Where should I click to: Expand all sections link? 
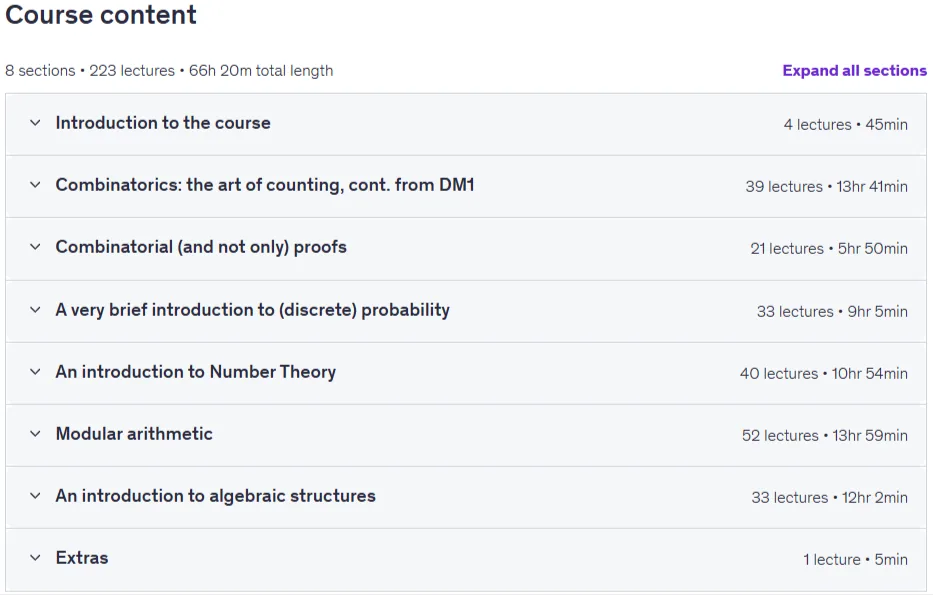pos(854,70)
